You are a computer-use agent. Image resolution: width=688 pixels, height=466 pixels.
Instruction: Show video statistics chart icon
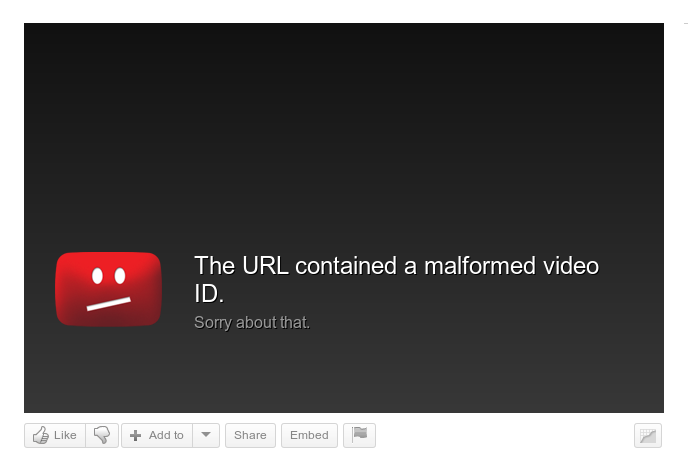tap(648, 436)
